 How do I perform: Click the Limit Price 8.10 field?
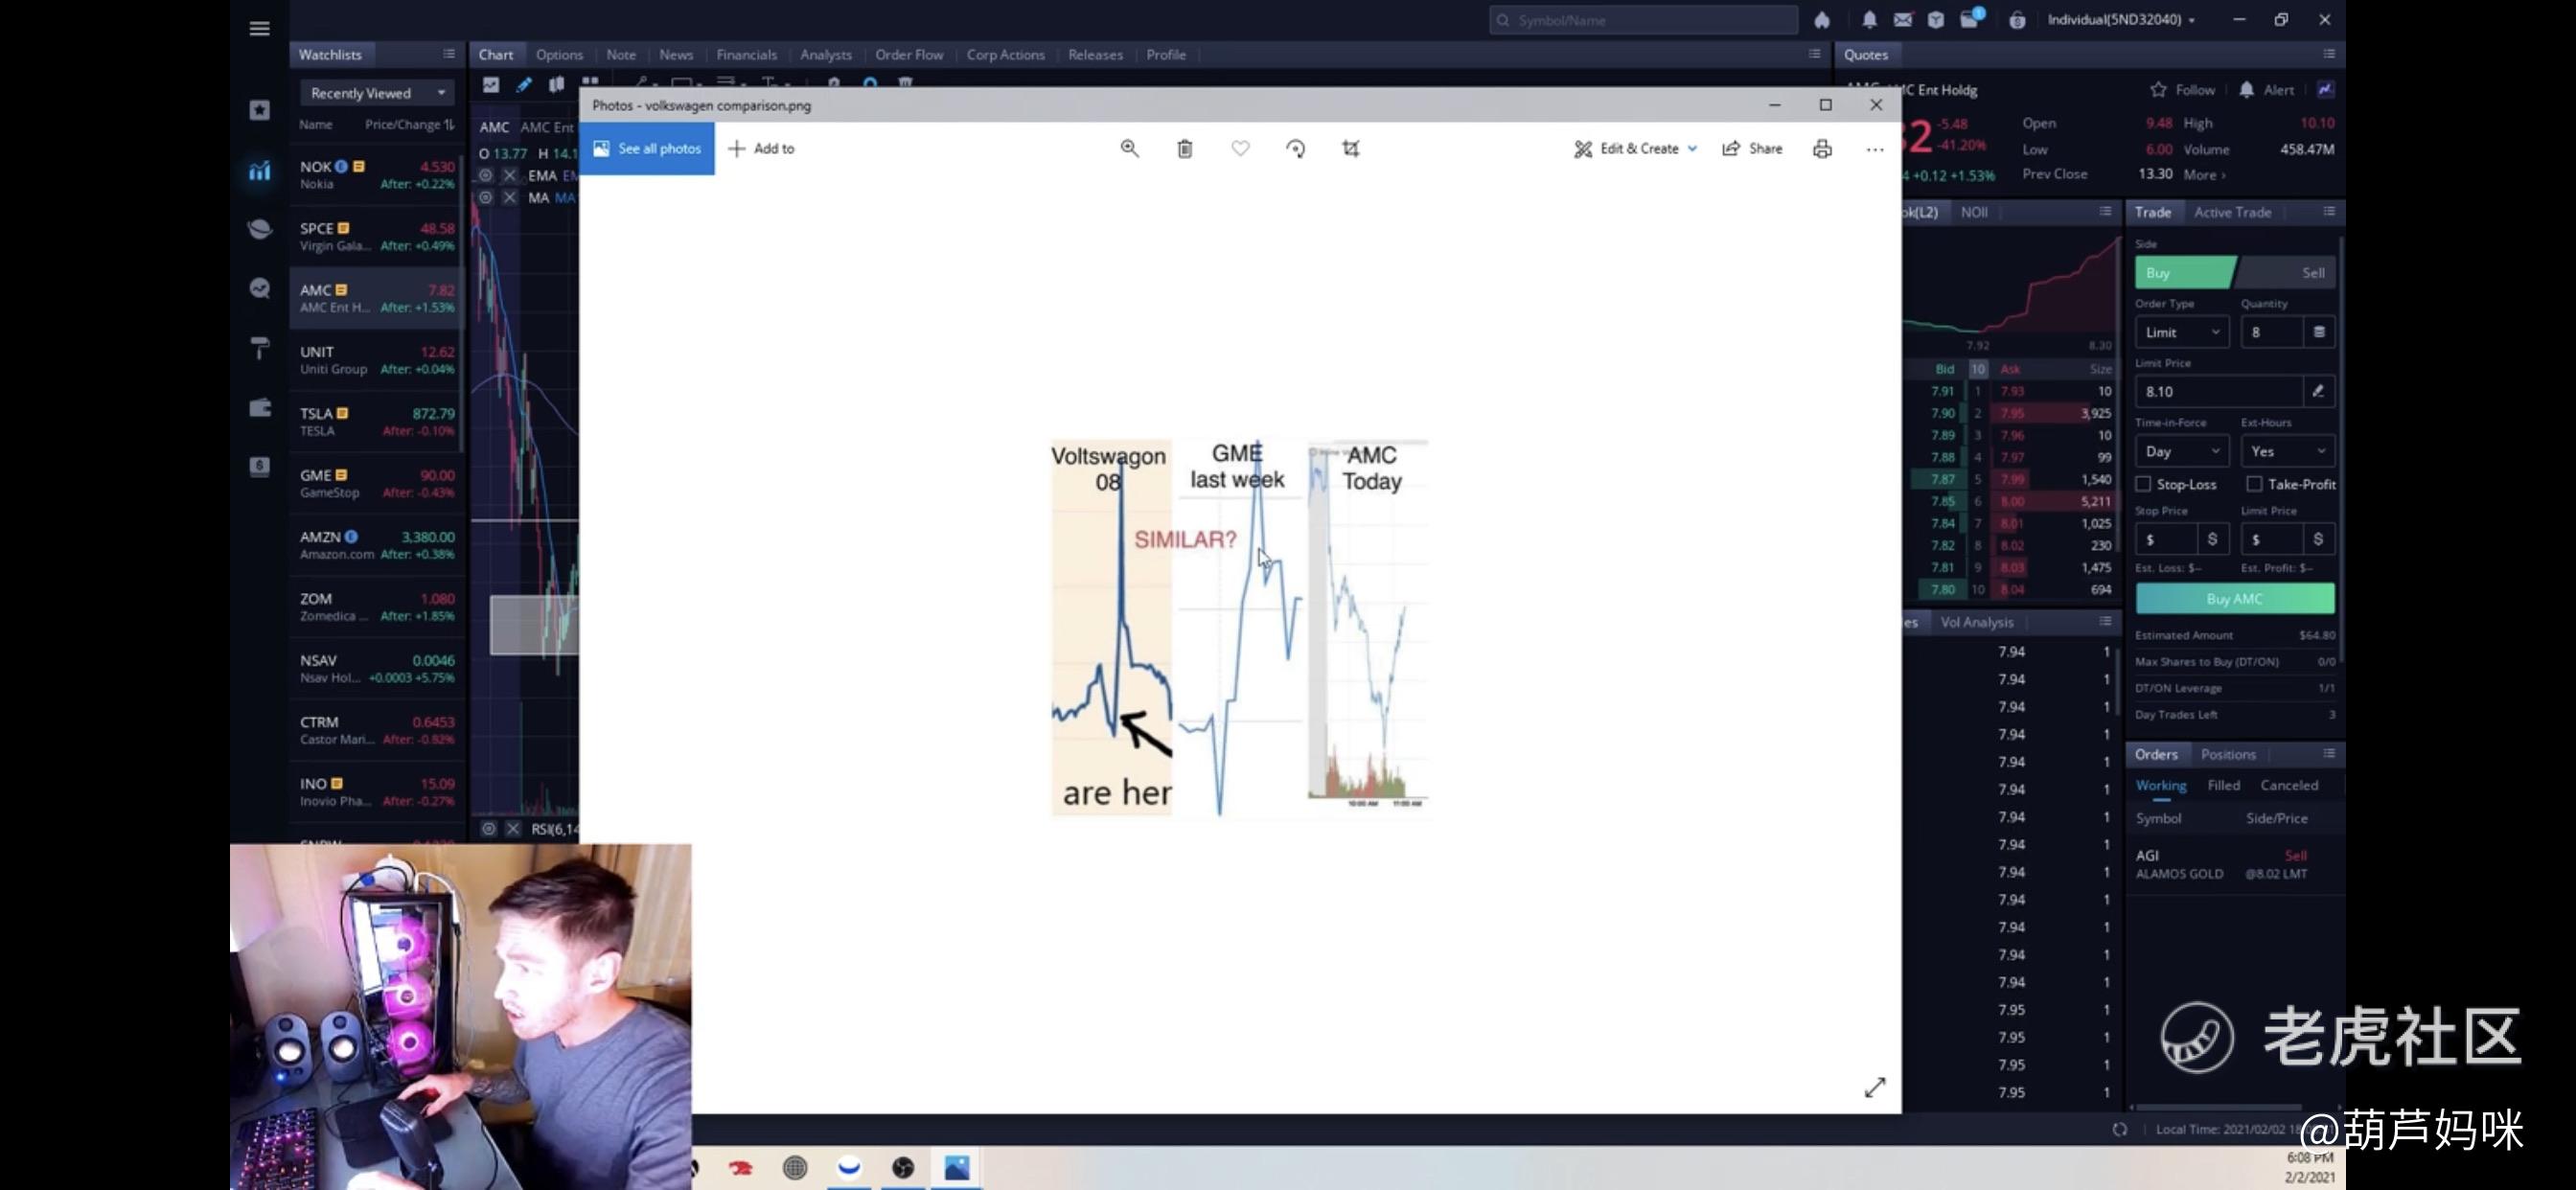[x=2219, y=391]
